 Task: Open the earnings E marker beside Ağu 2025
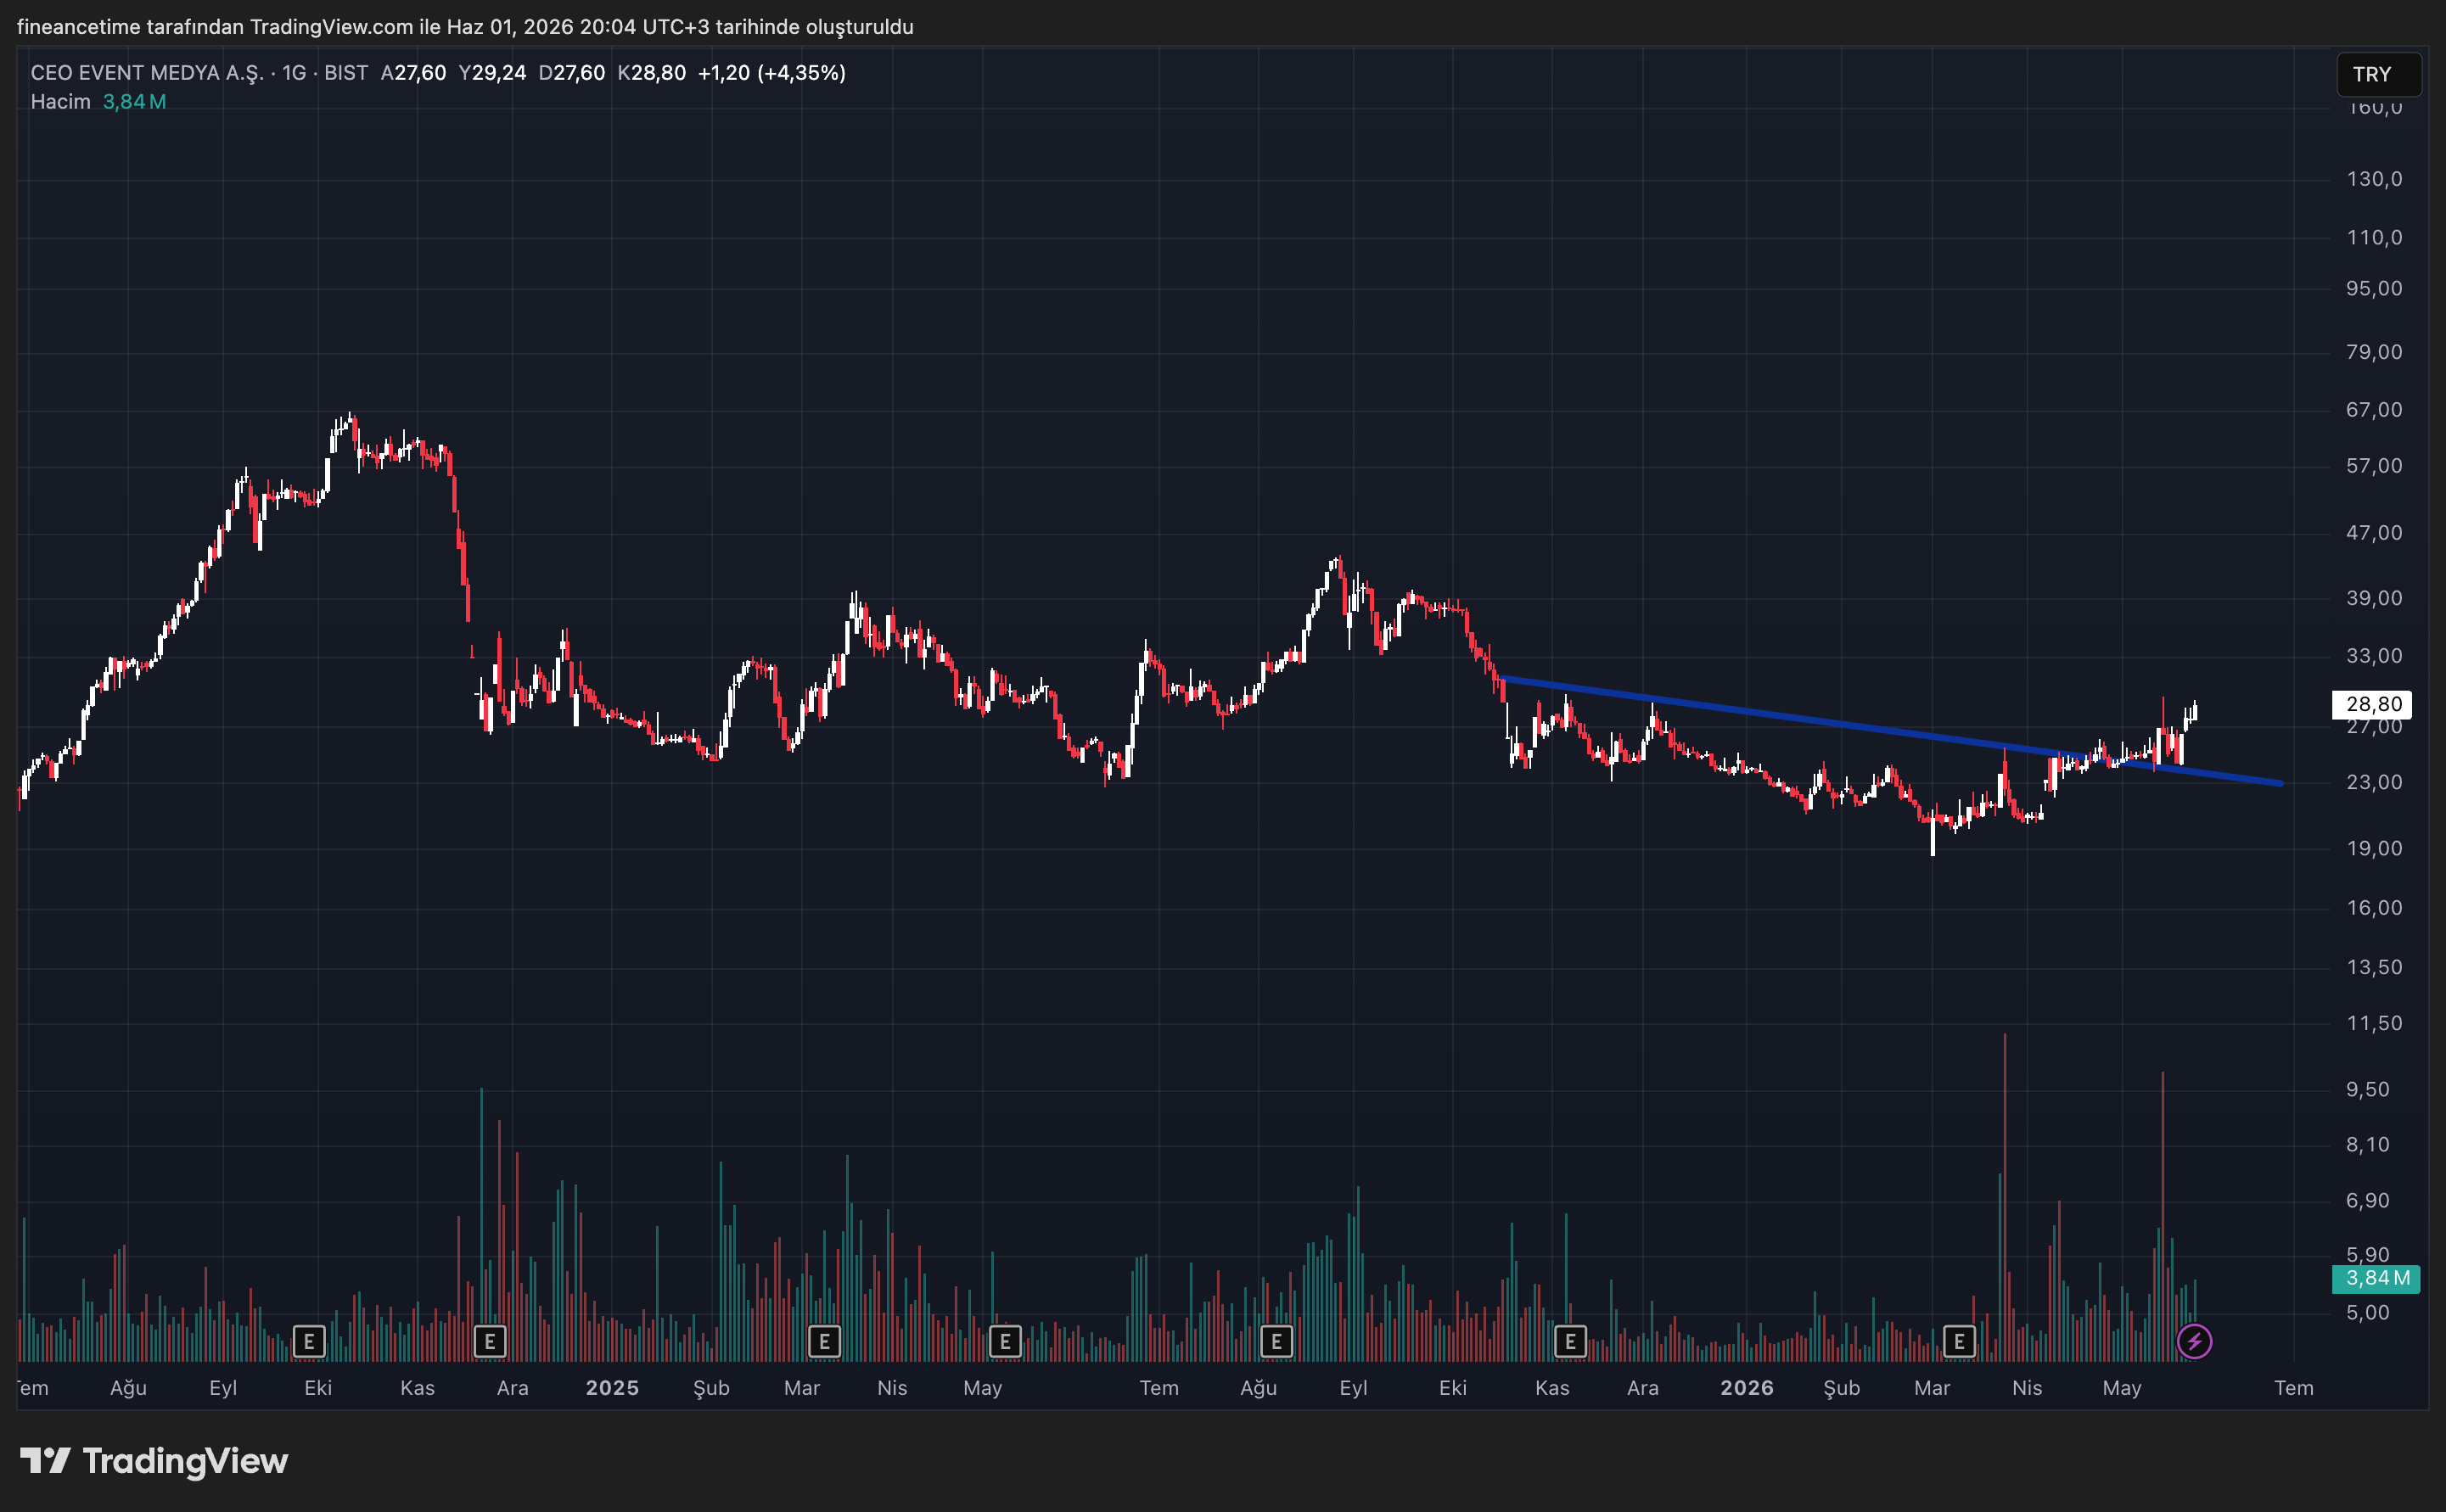click(1276, 1341)
